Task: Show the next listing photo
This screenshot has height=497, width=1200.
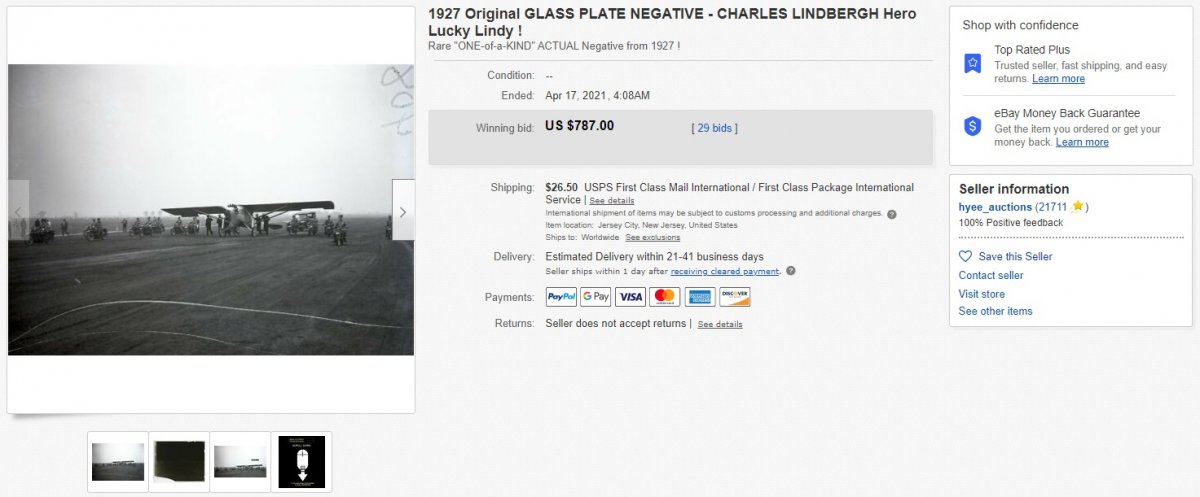Action: [403, 212]
